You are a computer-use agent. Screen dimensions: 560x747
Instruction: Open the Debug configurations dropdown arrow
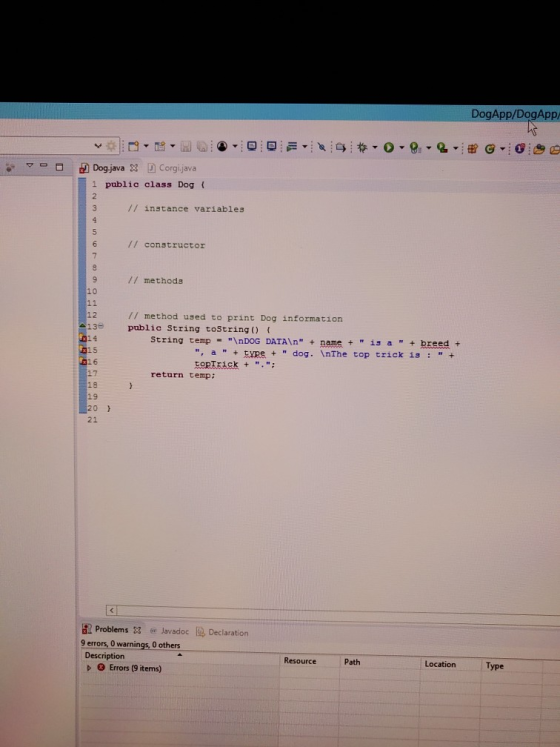(x=375, y=148)
